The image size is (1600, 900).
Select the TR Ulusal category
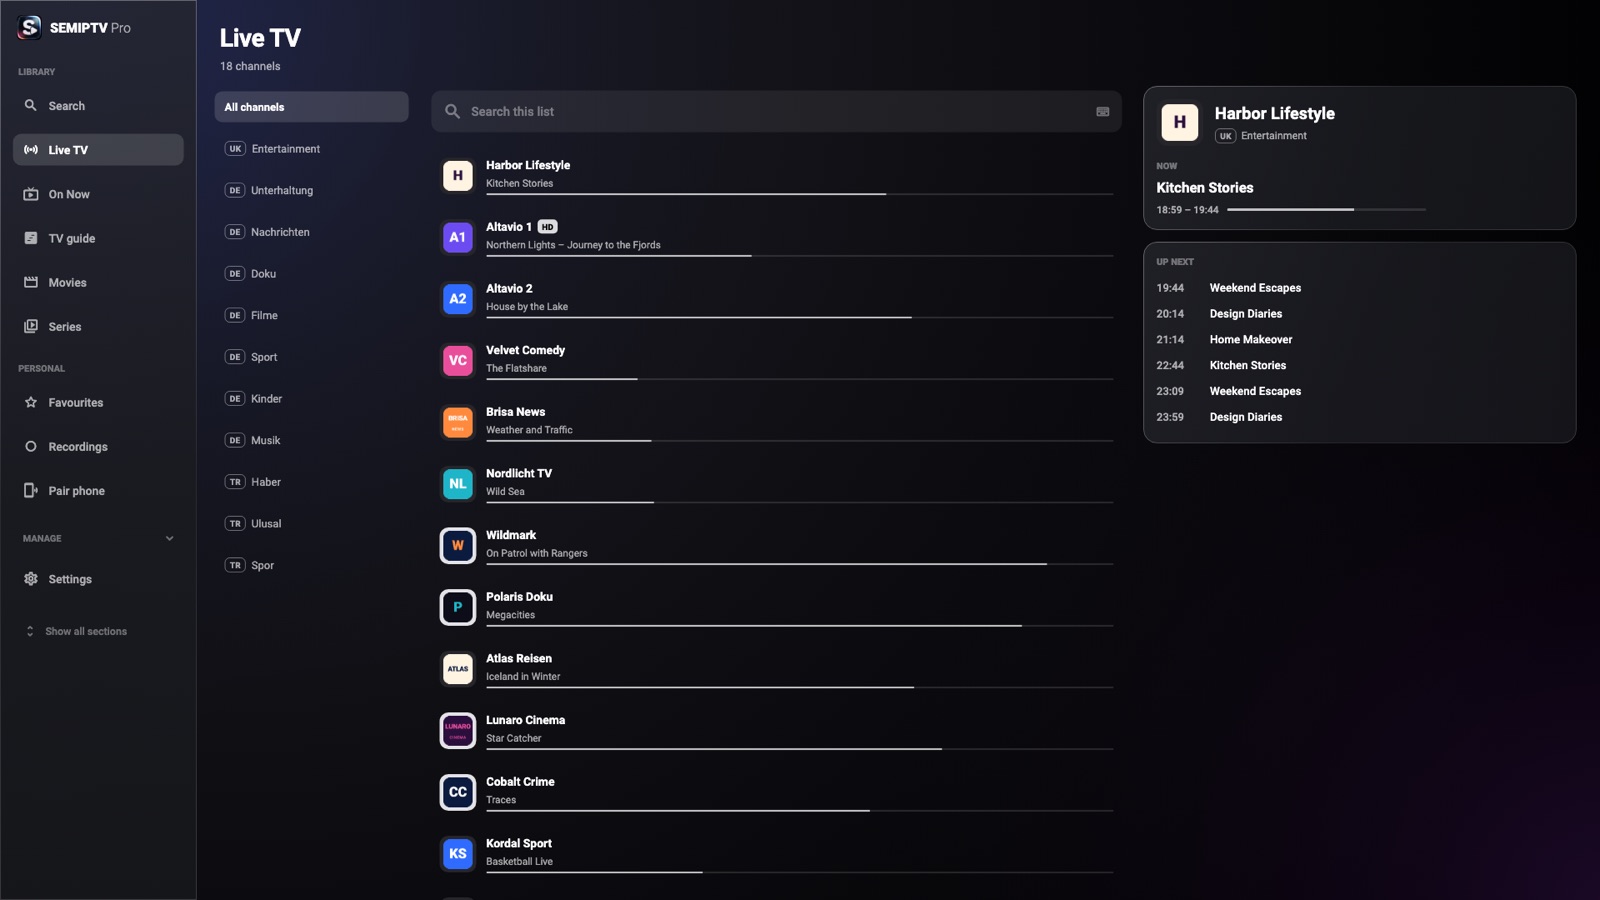(x=311, y=524)
